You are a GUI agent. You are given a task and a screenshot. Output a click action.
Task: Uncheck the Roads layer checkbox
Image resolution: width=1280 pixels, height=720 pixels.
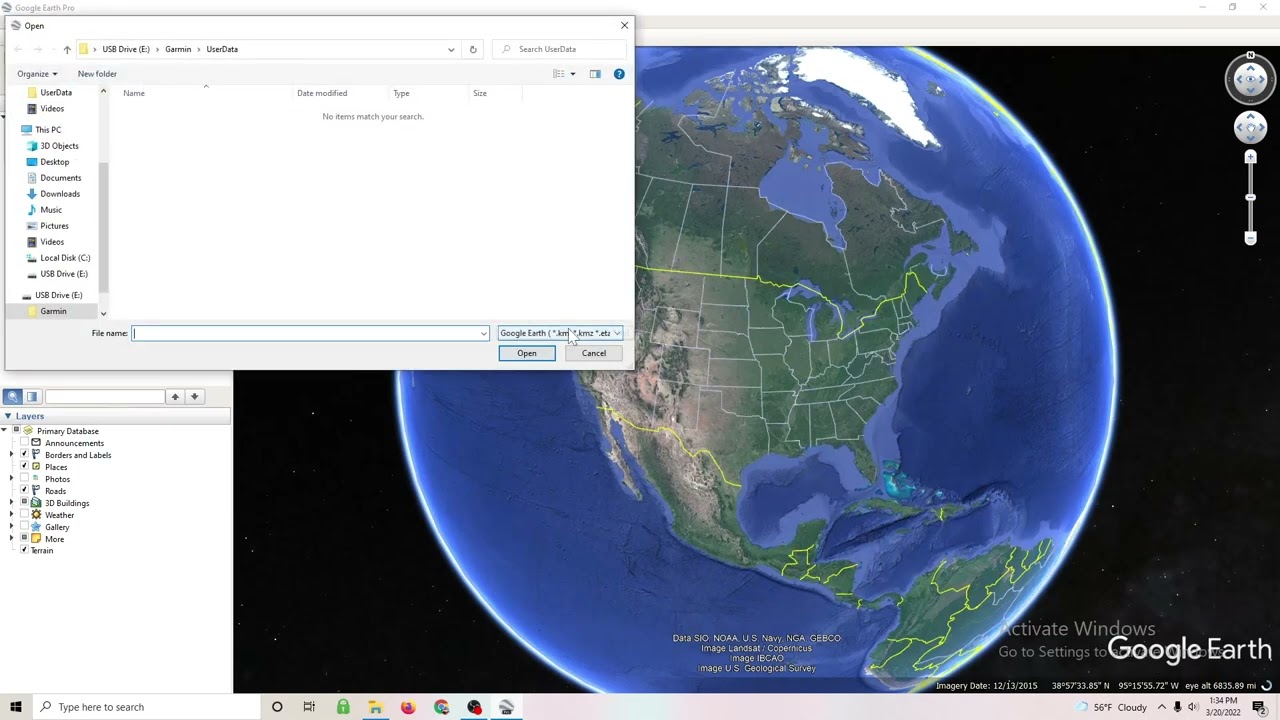[x=24, y=491]
